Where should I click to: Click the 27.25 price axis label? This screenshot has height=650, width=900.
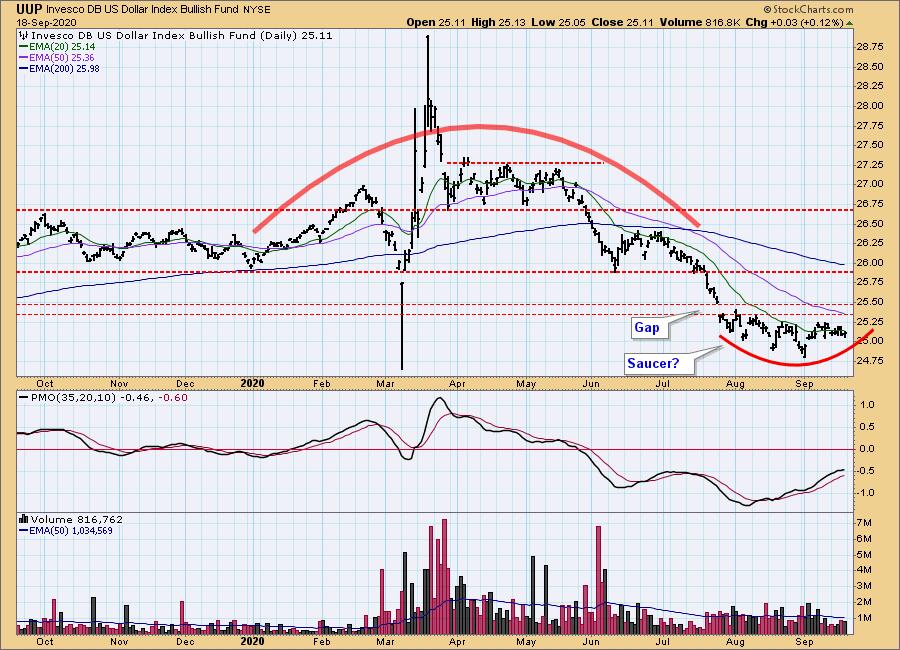pyautogui.click(x=870, y=165)
